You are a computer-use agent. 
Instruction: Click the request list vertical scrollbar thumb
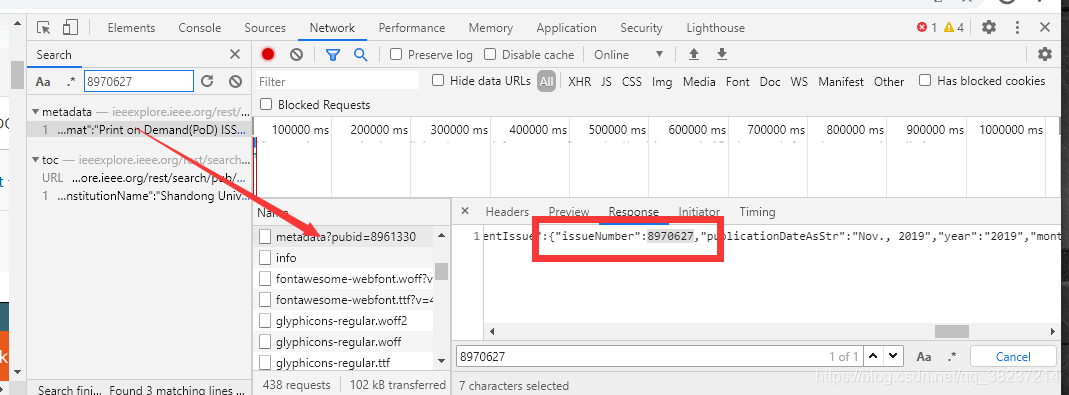(442, 272)
